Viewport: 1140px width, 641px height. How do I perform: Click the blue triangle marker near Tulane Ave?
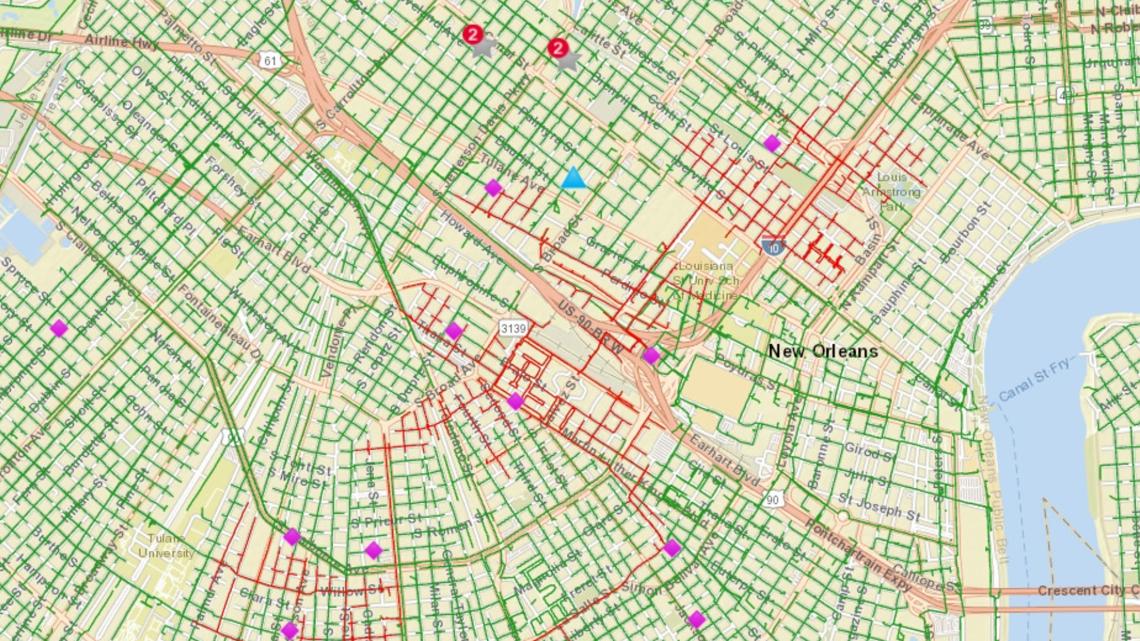[x=574, y=179]
